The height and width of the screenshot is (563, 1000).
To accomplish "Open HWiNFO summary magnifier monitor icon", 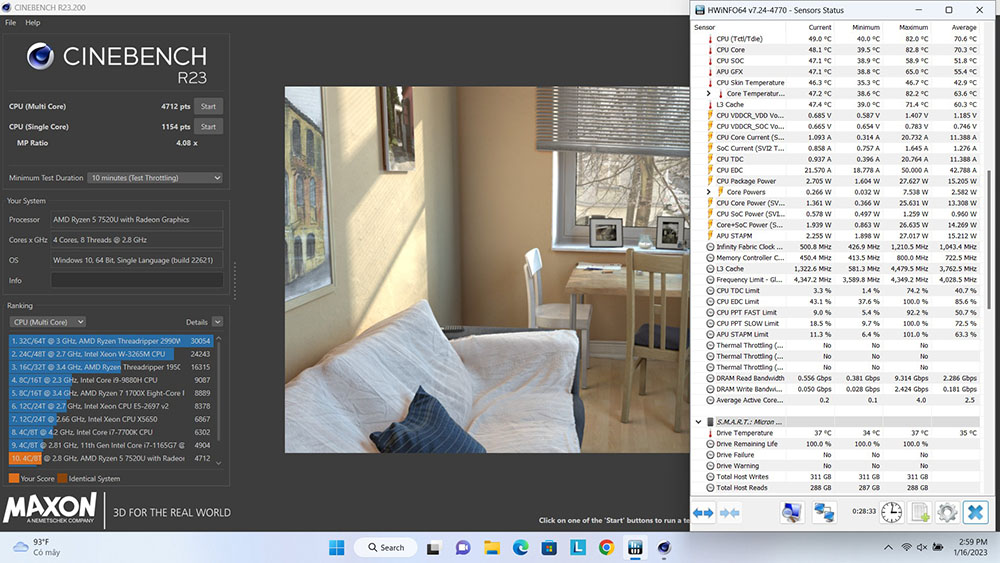I will pyautogui.click(x=791, y=512).
